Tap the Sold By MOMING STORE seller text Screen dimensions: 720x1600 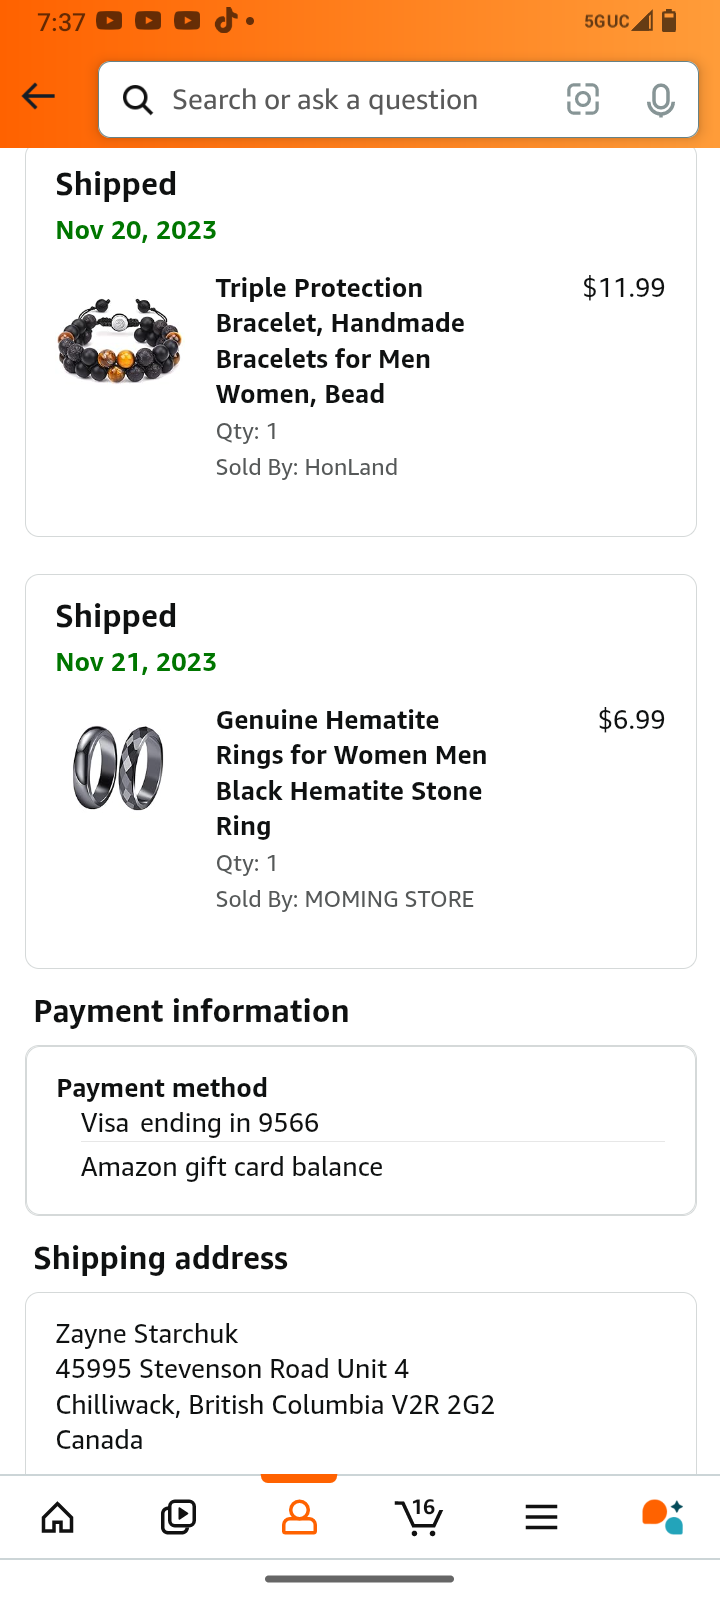pyautogui.click(x=345, y=899)
